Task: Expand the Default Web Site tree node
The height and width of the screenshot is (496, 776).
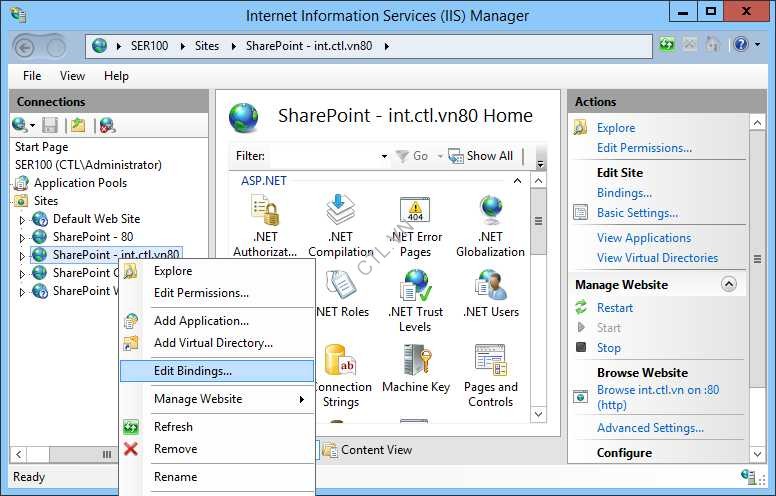Action: pyautogui.click(x=23, y=219)
